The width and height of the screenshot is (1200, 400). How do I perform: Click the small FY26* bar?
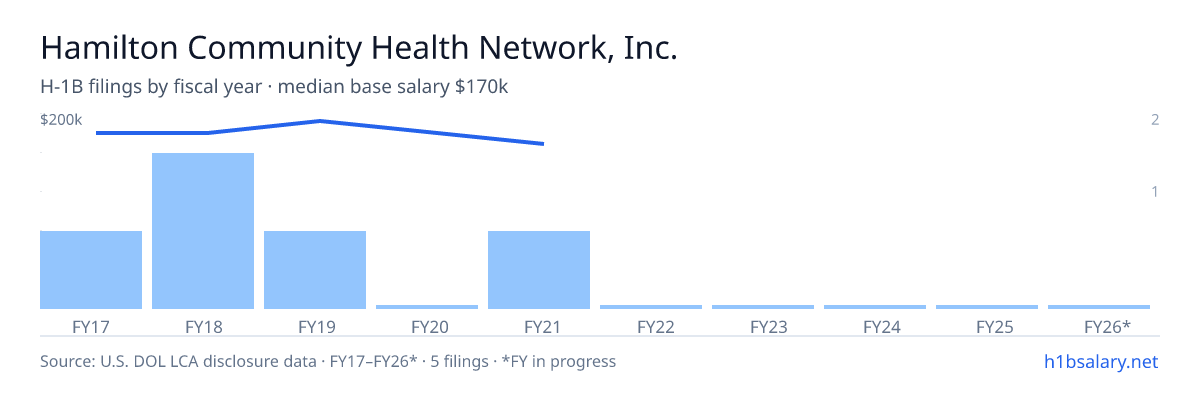(1099, 307)
